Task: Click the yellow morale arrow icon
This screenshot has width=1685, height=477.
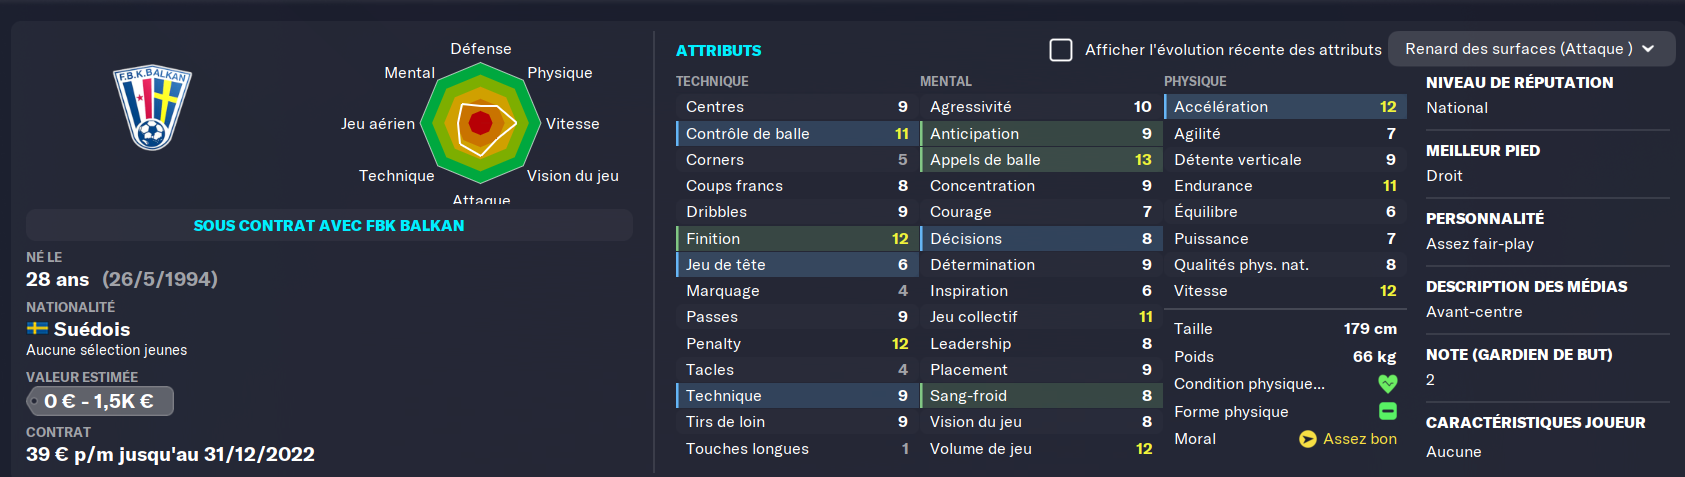Action: click(1307, 439)
